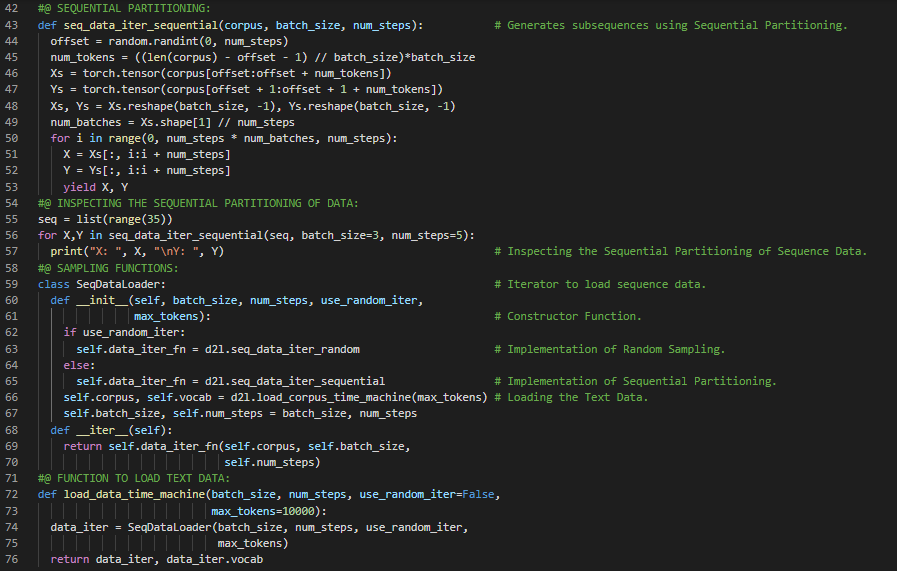Click line number 76 in the gutter
The image size is (897, 571).
(14, 560)
